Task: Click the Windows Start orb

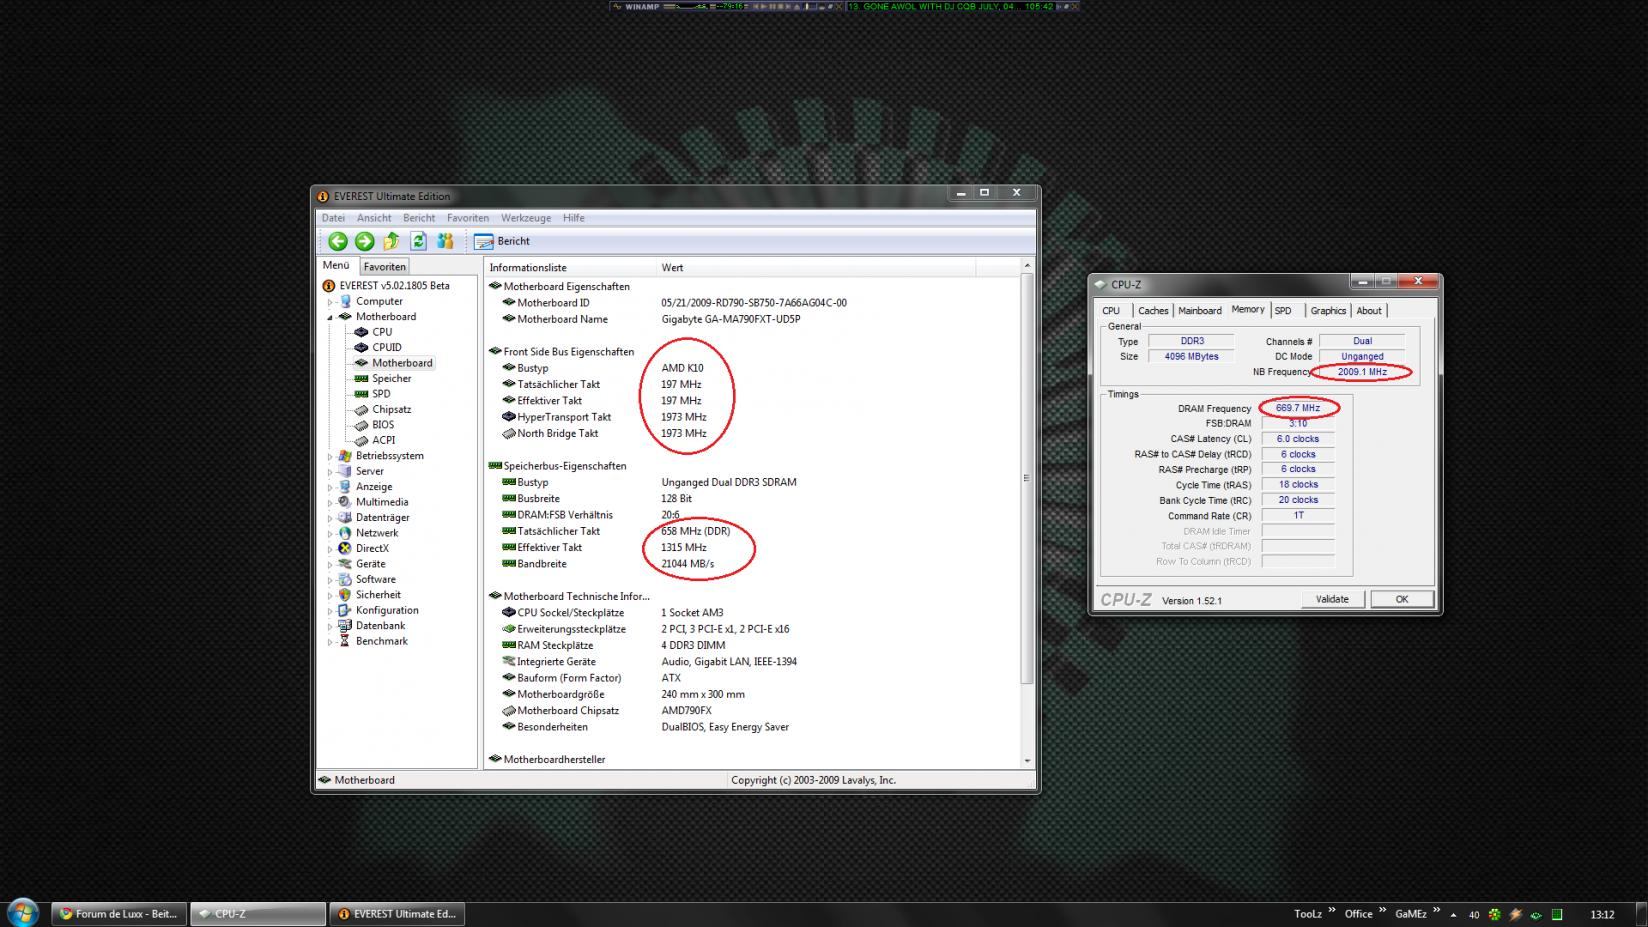Action: coord(23,912)
